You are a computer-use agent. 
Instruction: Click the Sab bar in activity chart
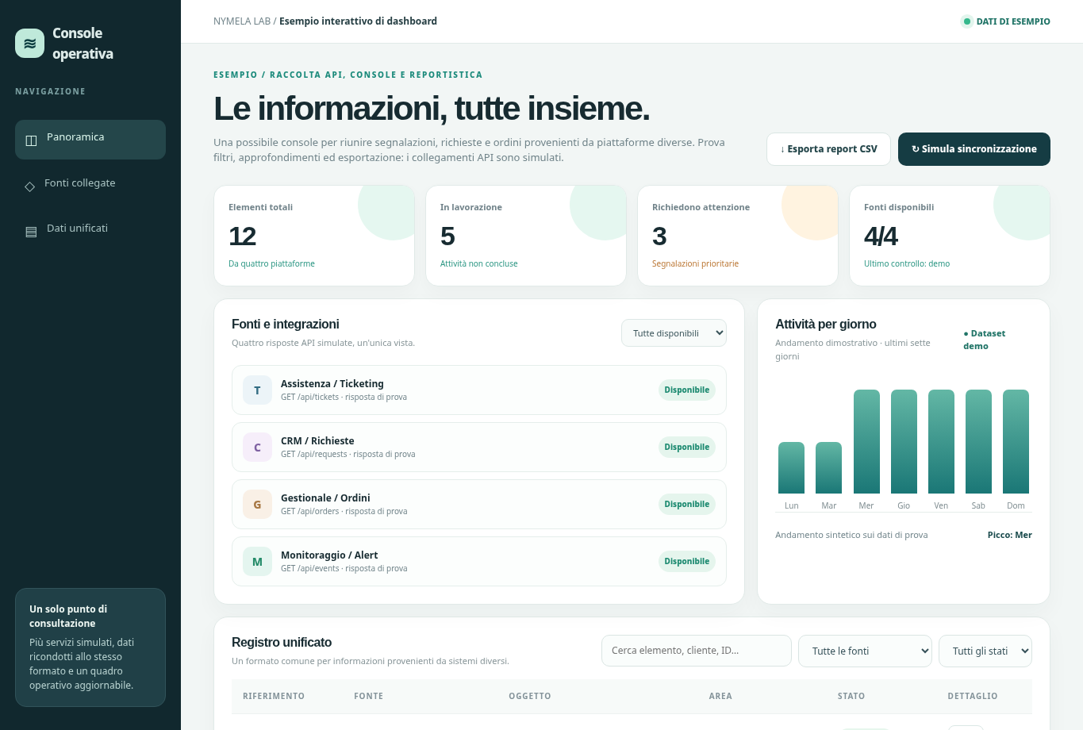coord(979,441)
